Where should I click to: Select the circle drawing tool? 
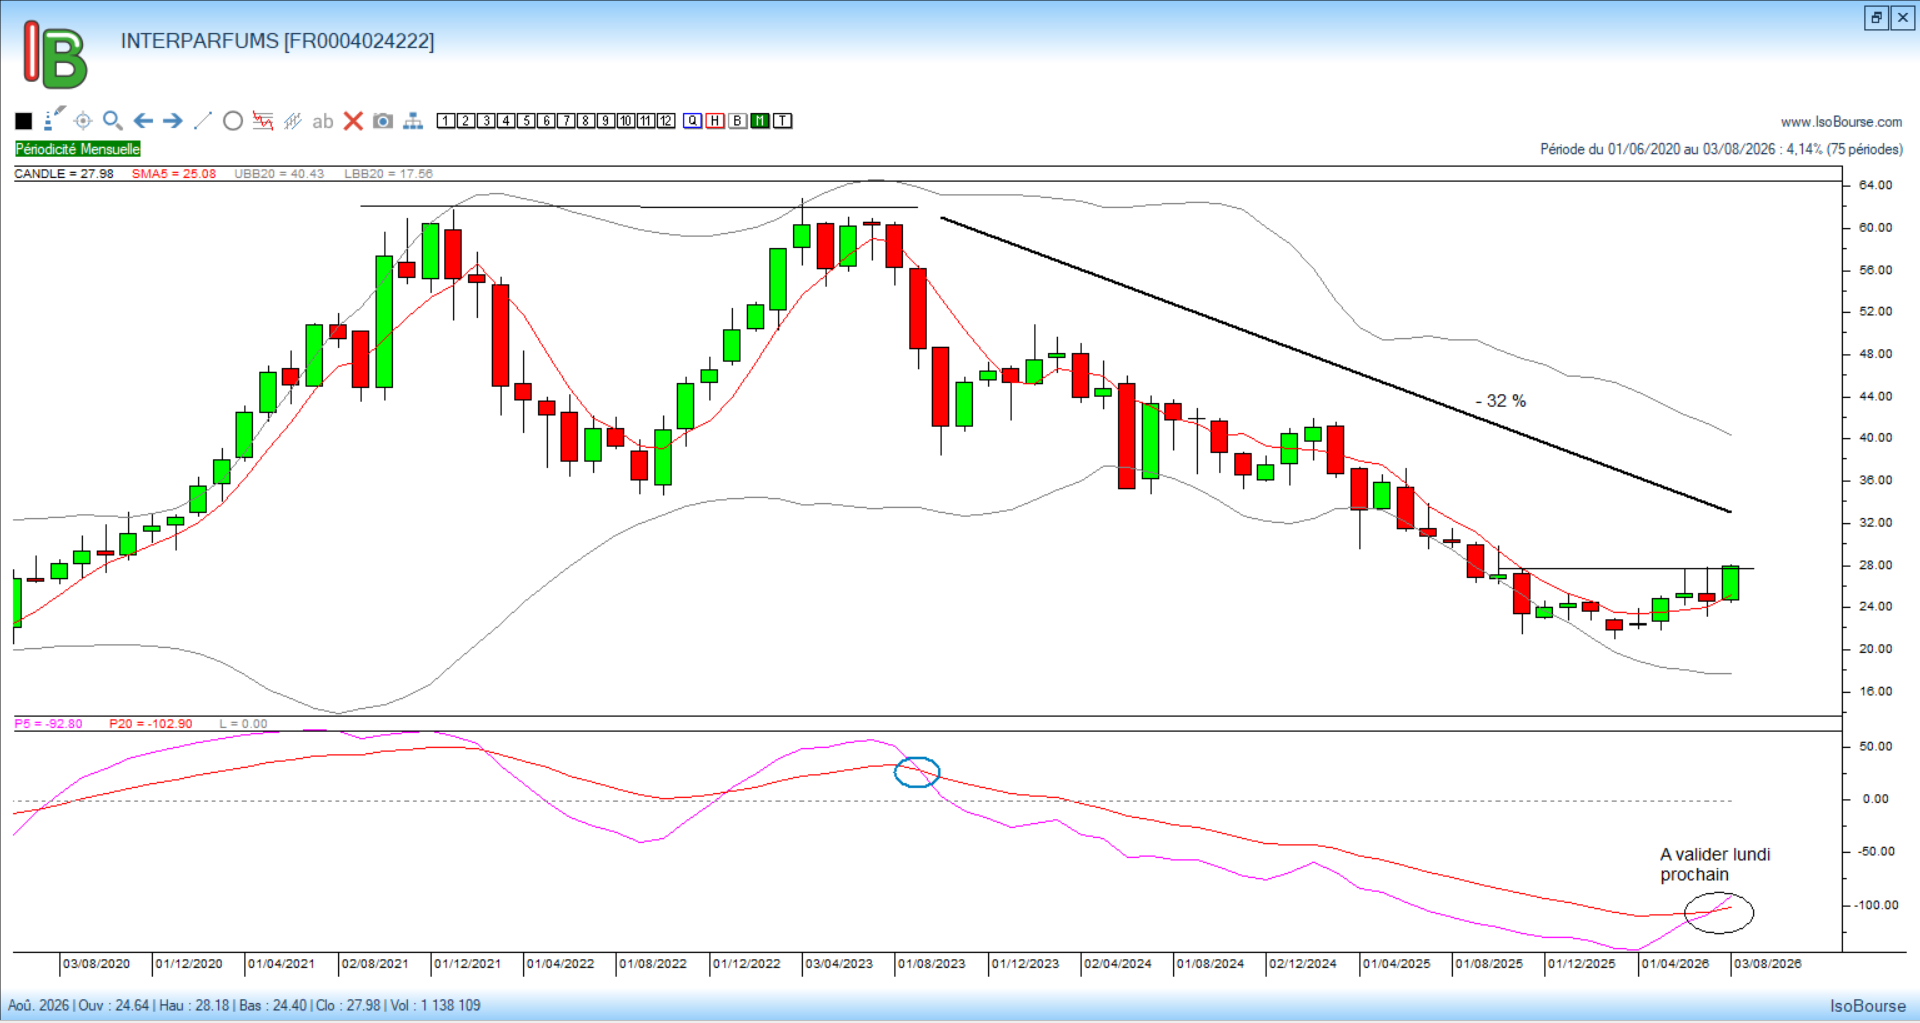click(233, 121)
